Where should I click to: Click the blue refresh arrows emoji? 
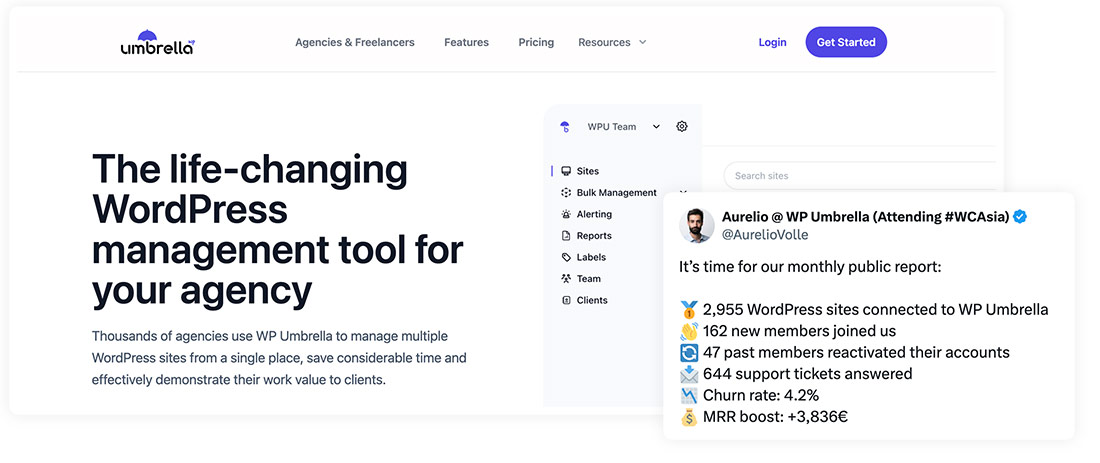pos(689,353)
